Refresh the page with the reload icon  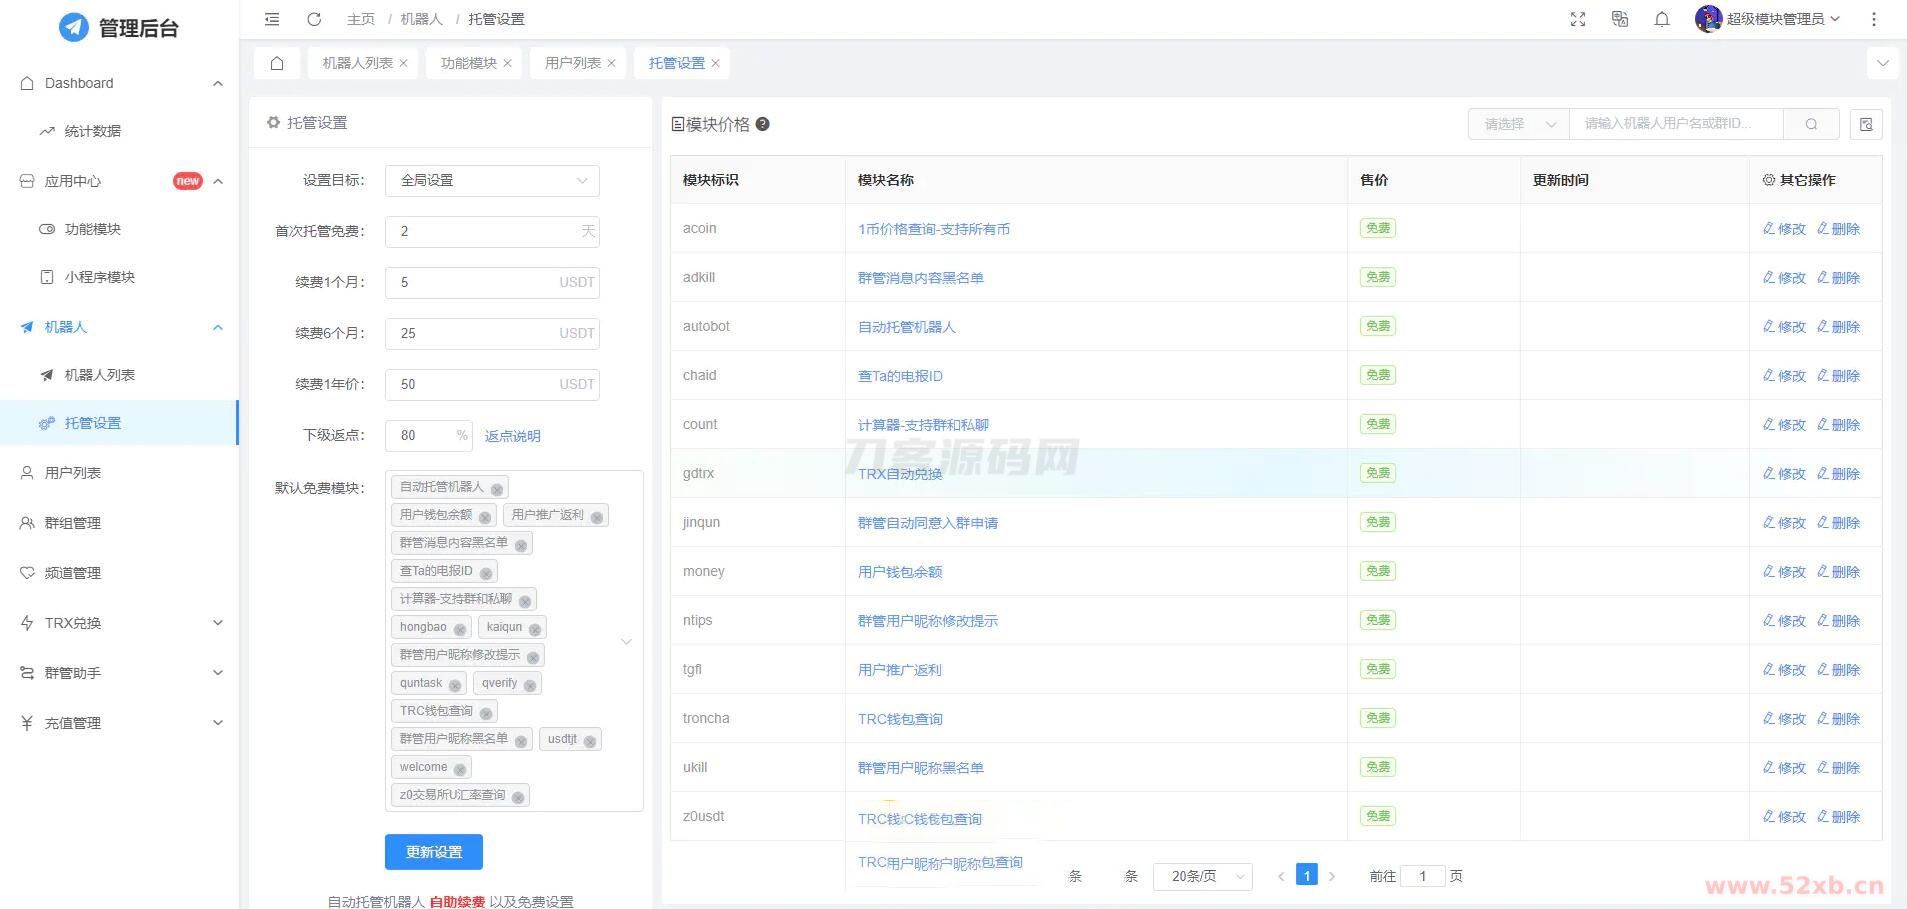313,18
